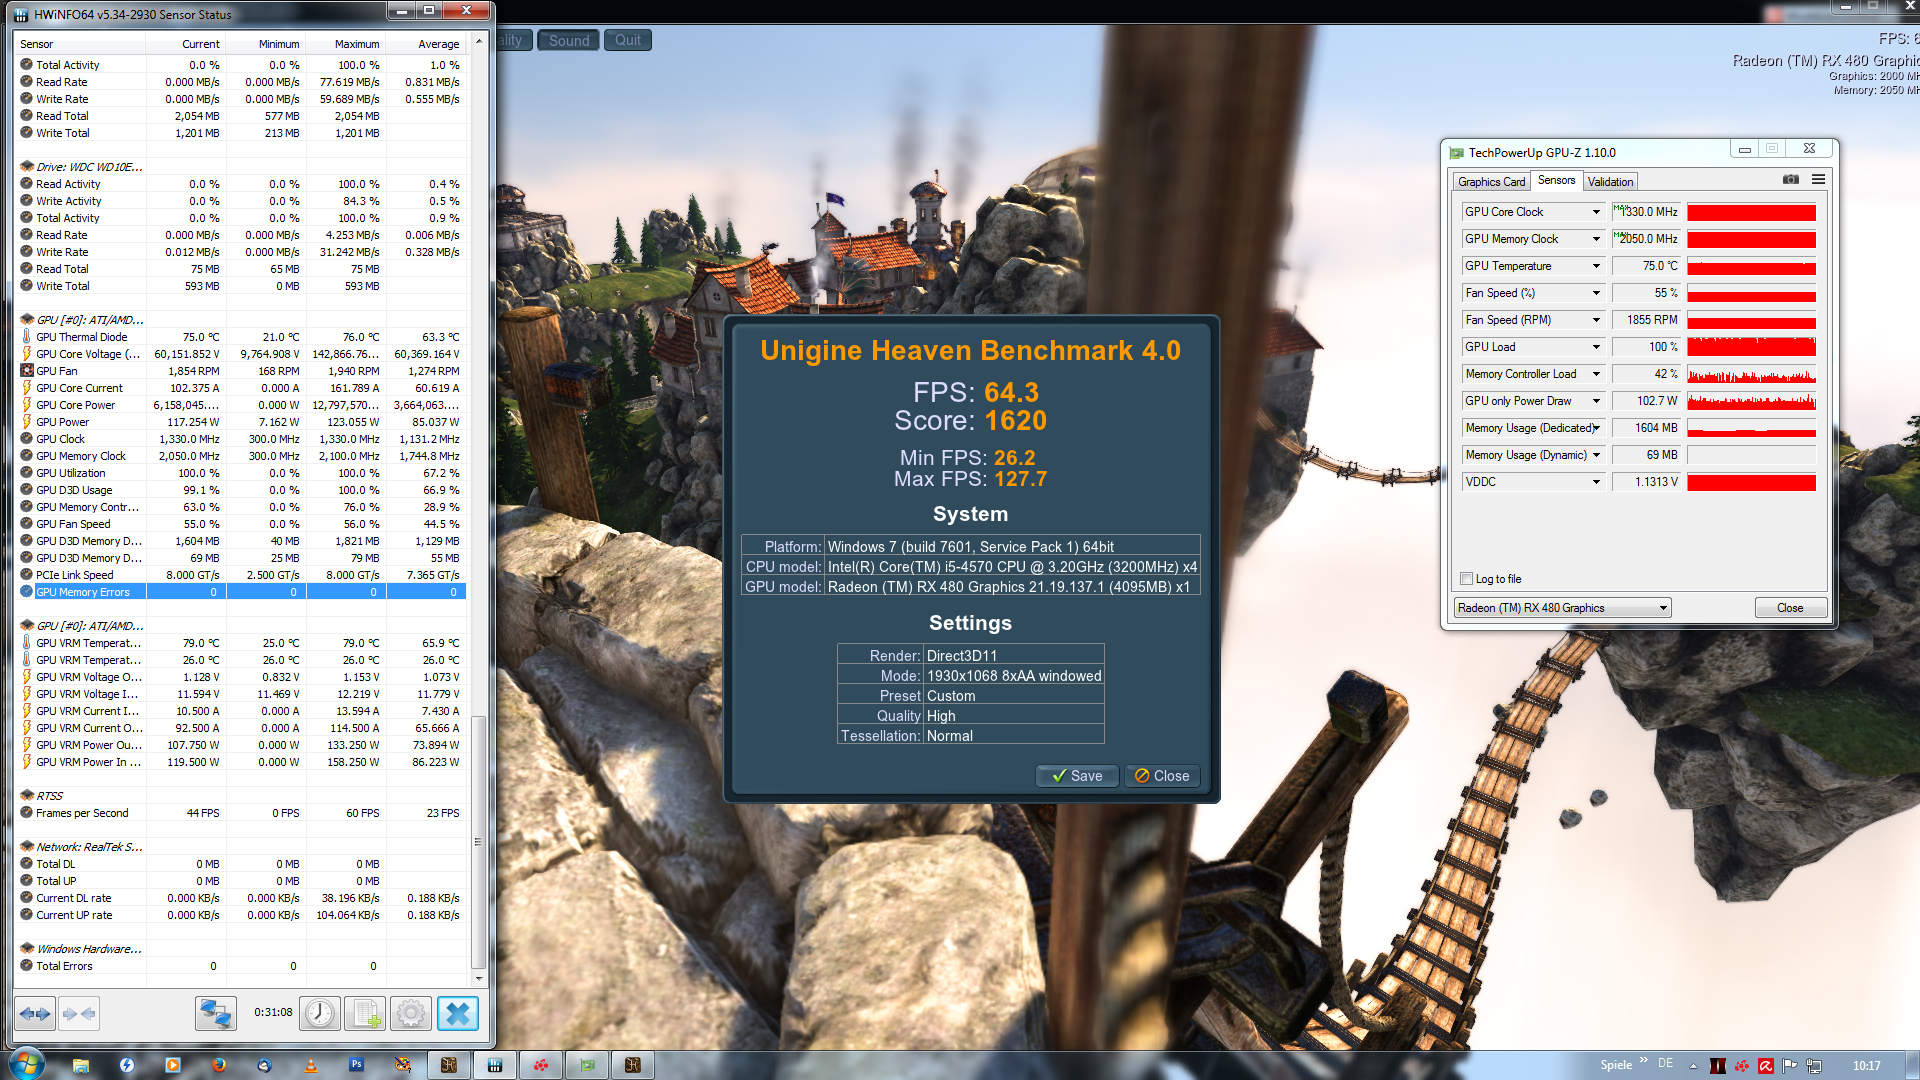Click the network computers icon in HWiNFO

(x=215, y=1013)
